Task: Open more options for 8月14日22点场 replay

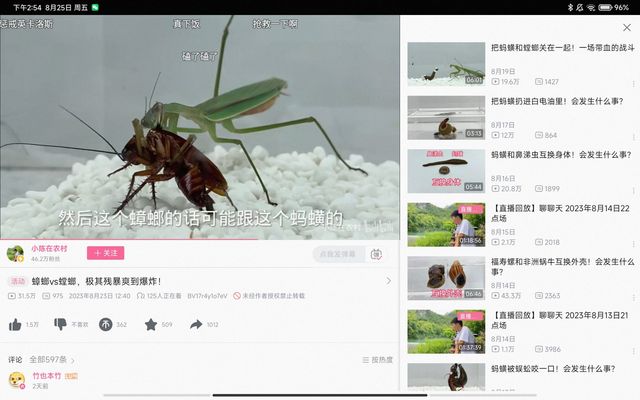Action: pyautogui.click(x=633, y=244)
